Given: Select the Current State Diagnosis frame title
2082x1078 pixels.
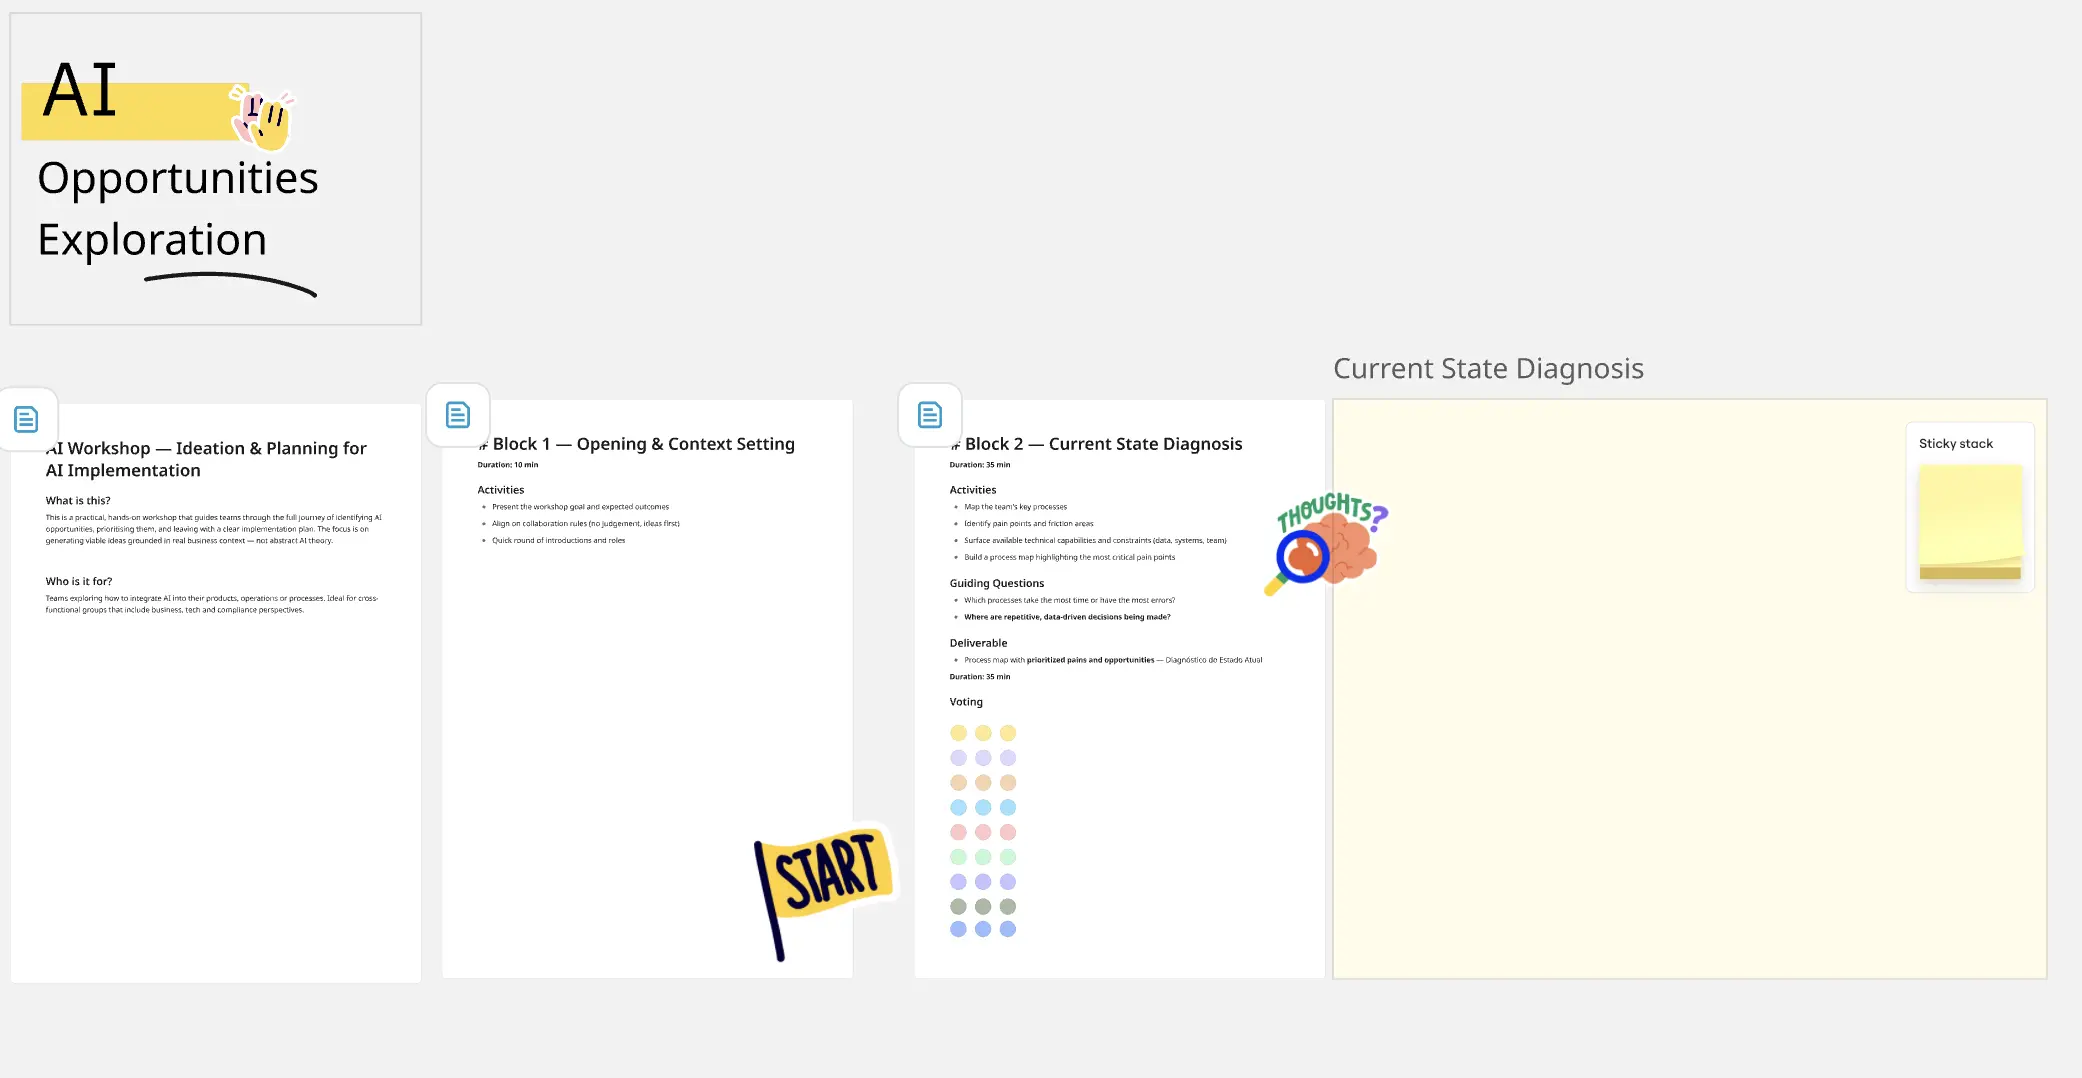Looking at the screenshot, I should (x=1488, y=369).
